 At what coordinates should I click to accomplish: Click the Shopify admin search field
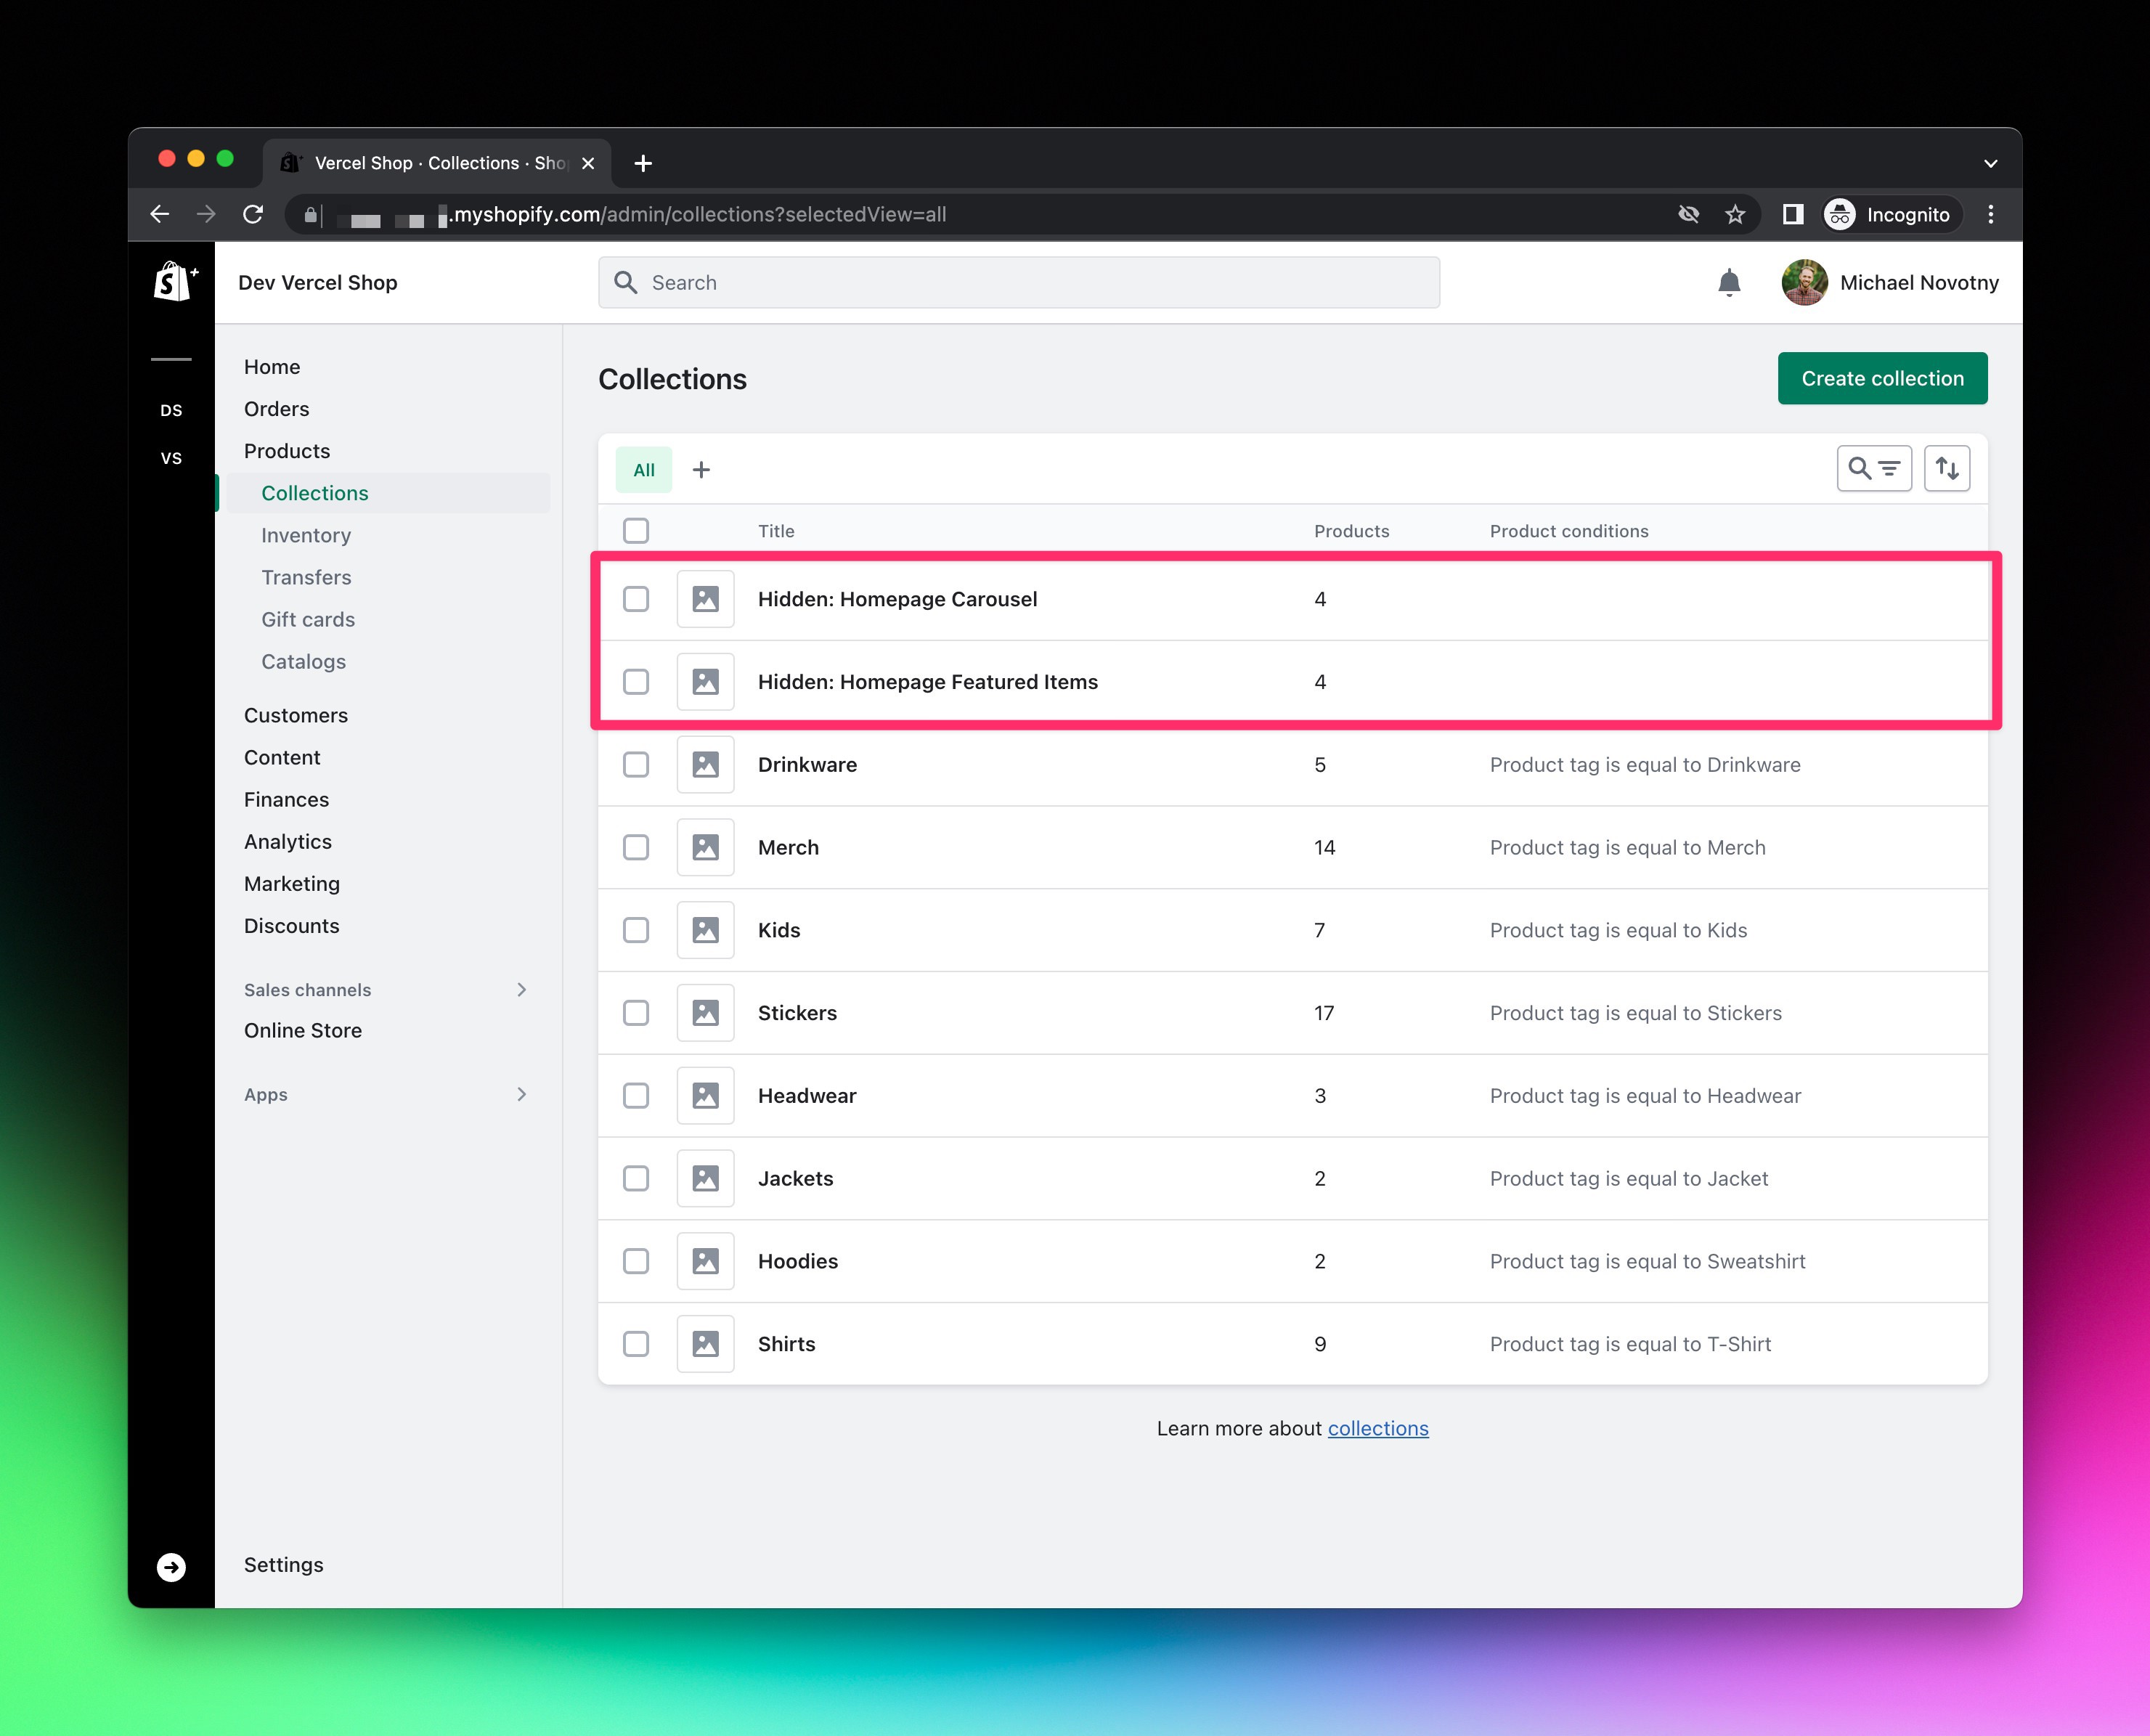coord(1019,283)
